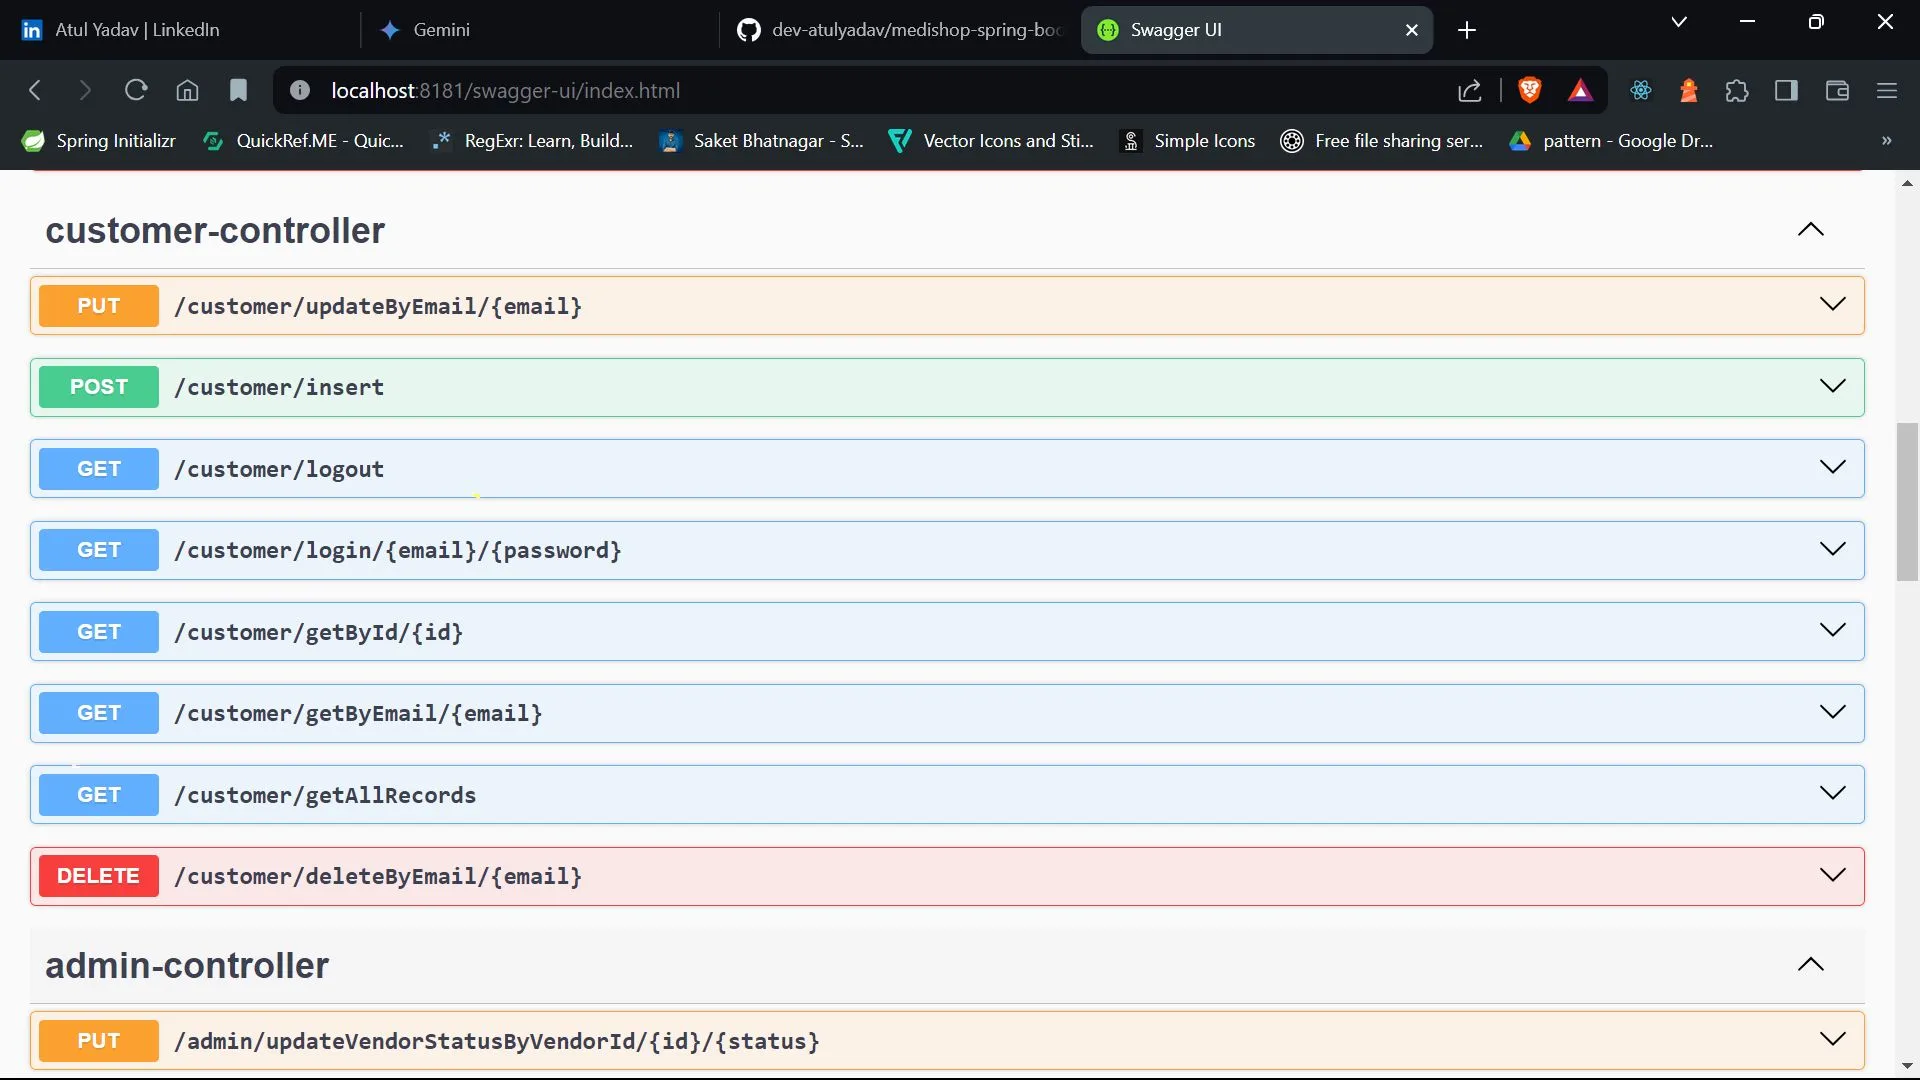Open Spring Initializr bookmark
The image size is (1920, 1080).
(x=99, y=141)
